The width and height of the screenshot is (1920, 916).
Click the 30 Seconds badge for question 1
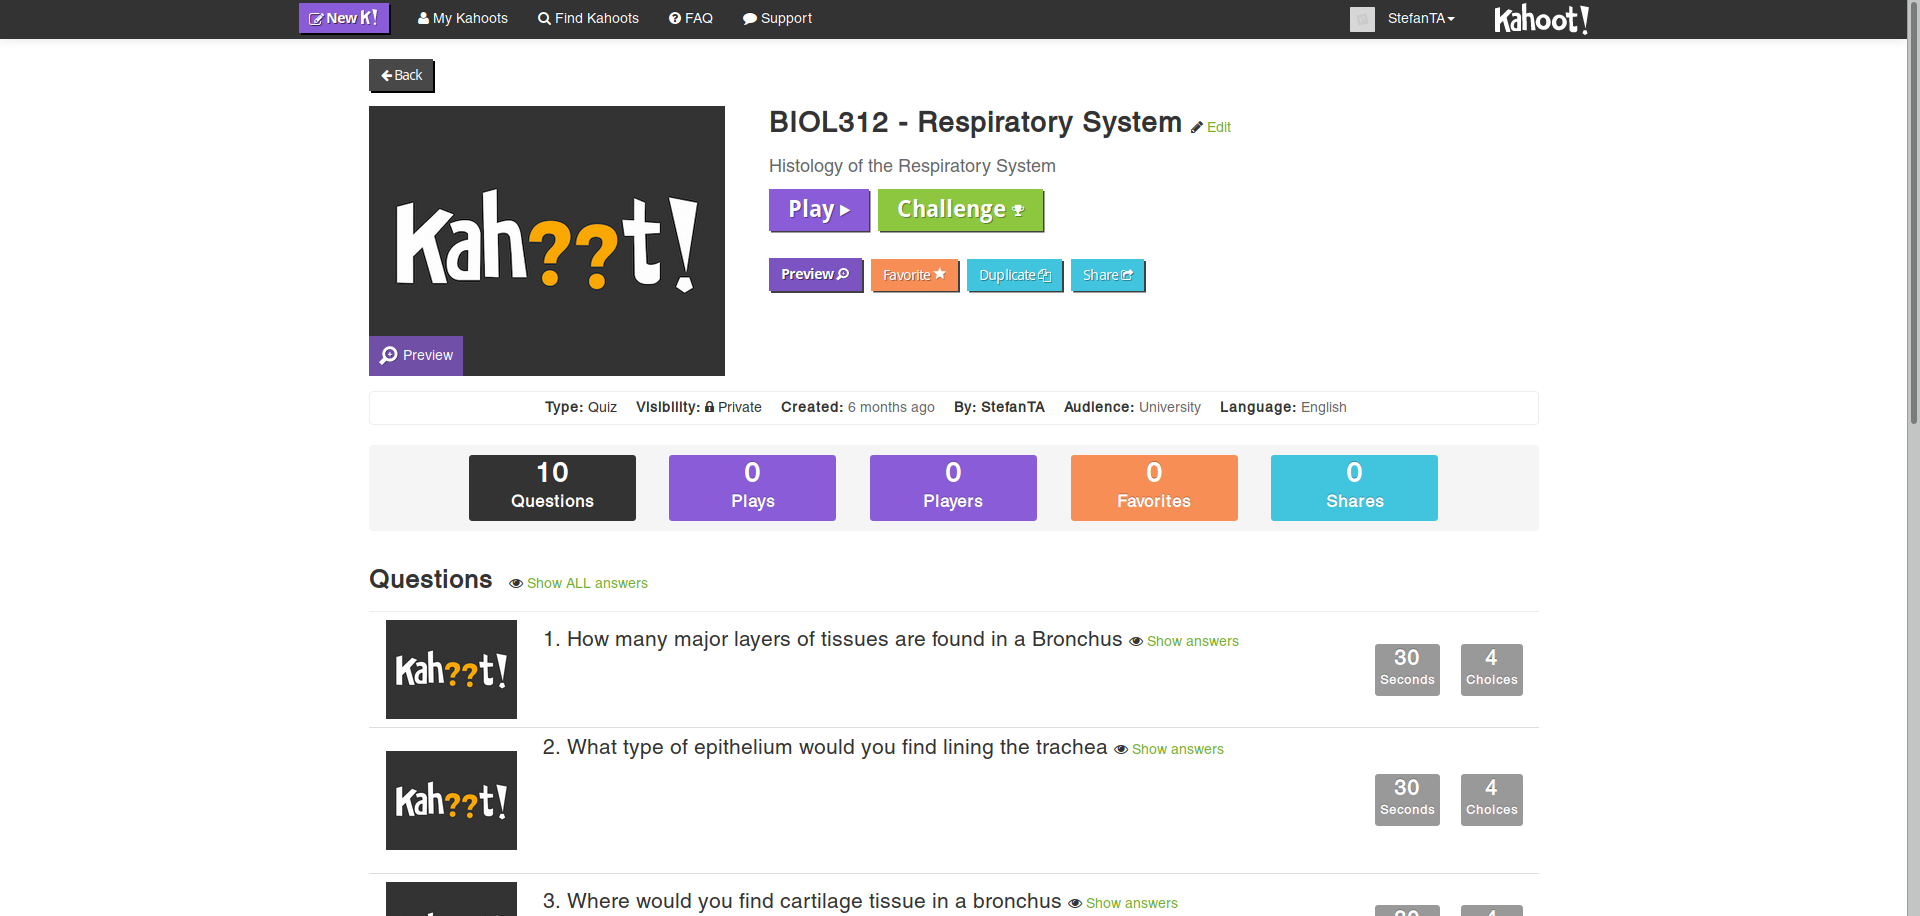(x=1407, y=670)
